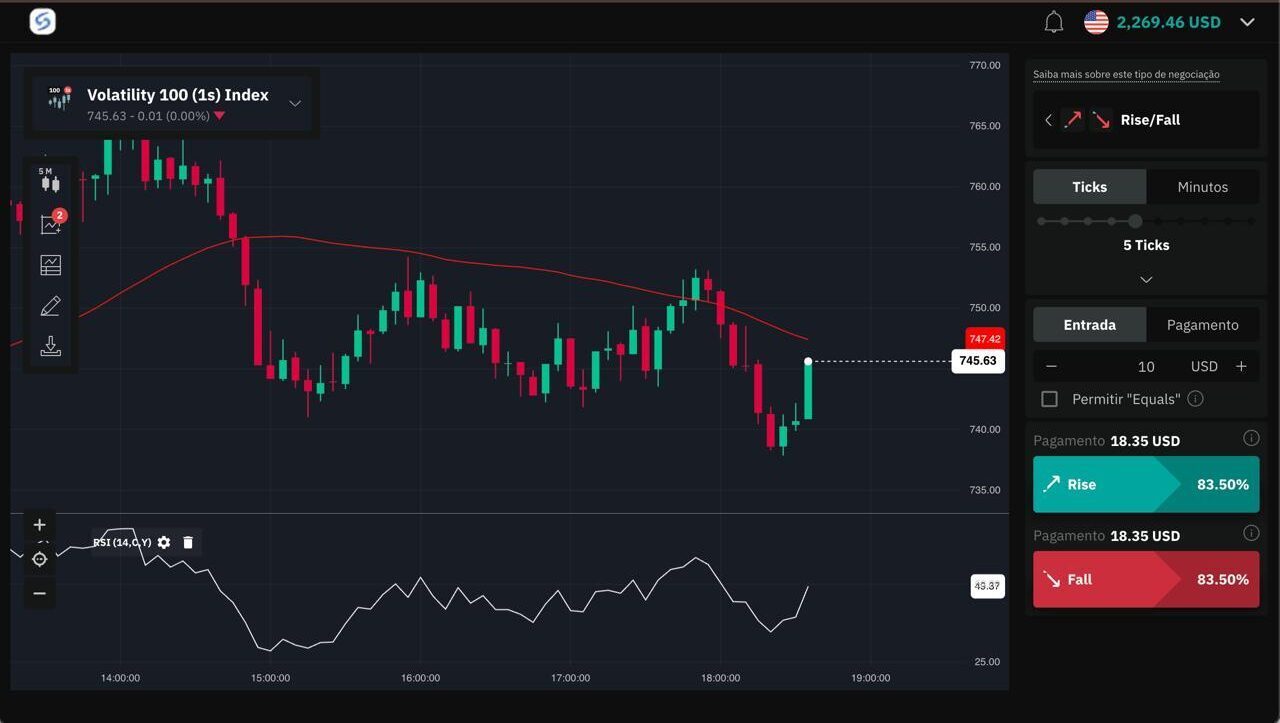Select the Entrada tab

1089,325
